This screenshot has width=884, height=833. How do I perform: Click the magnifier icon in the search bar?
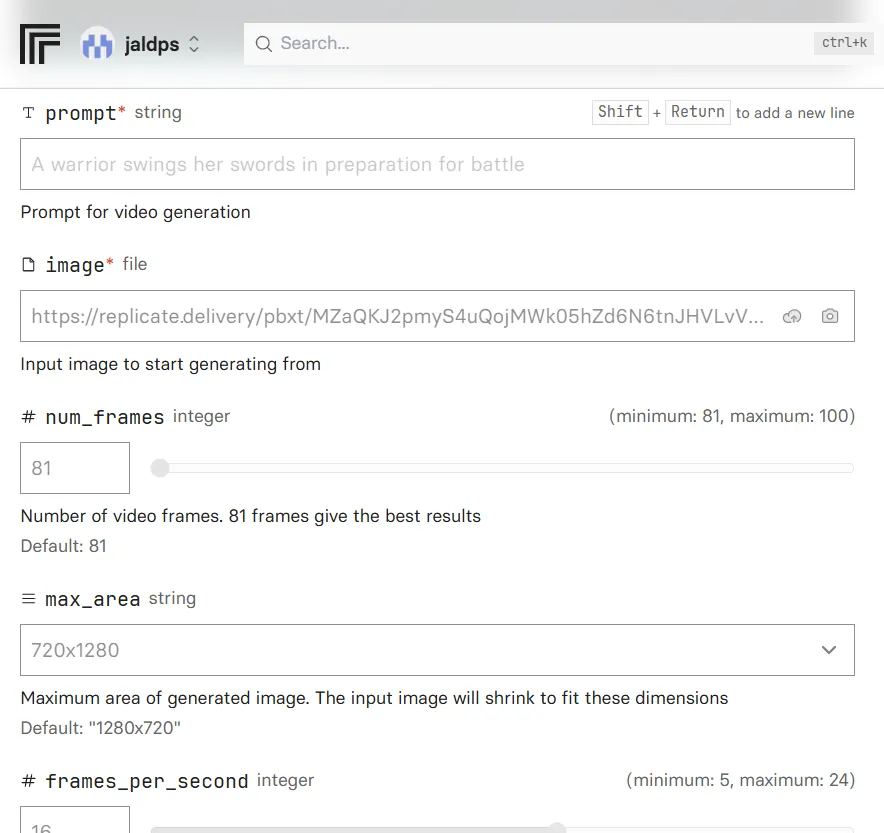(264, 44)
